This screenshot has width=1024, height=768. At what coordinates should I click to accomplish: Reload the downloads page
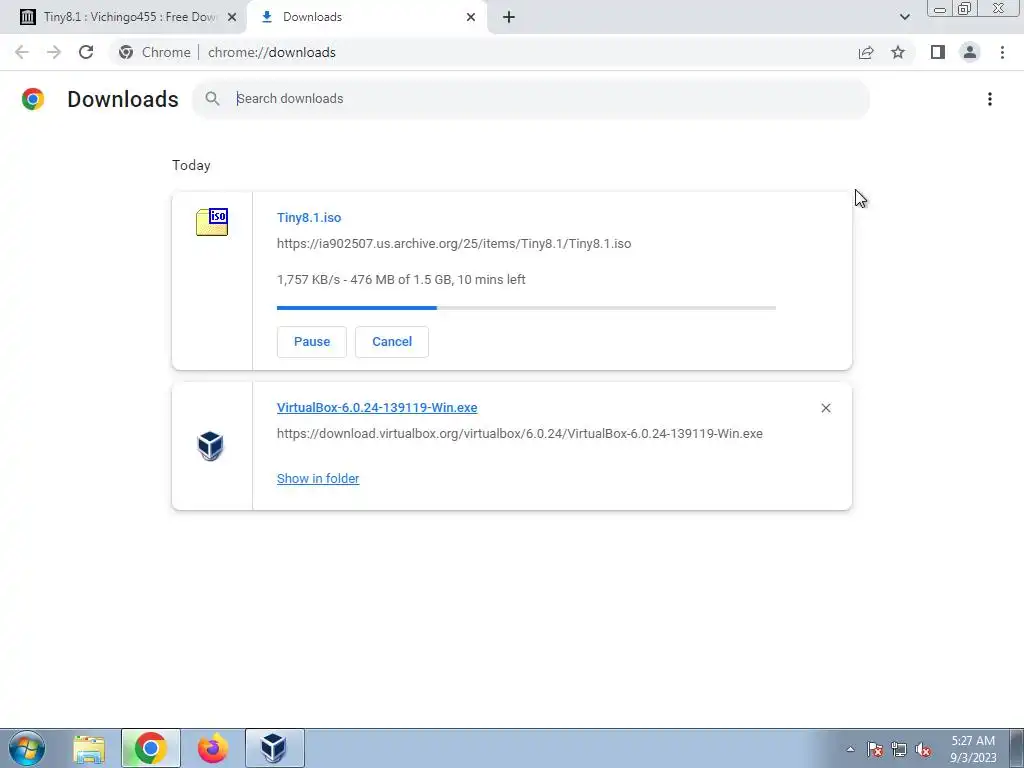(86, 52)
